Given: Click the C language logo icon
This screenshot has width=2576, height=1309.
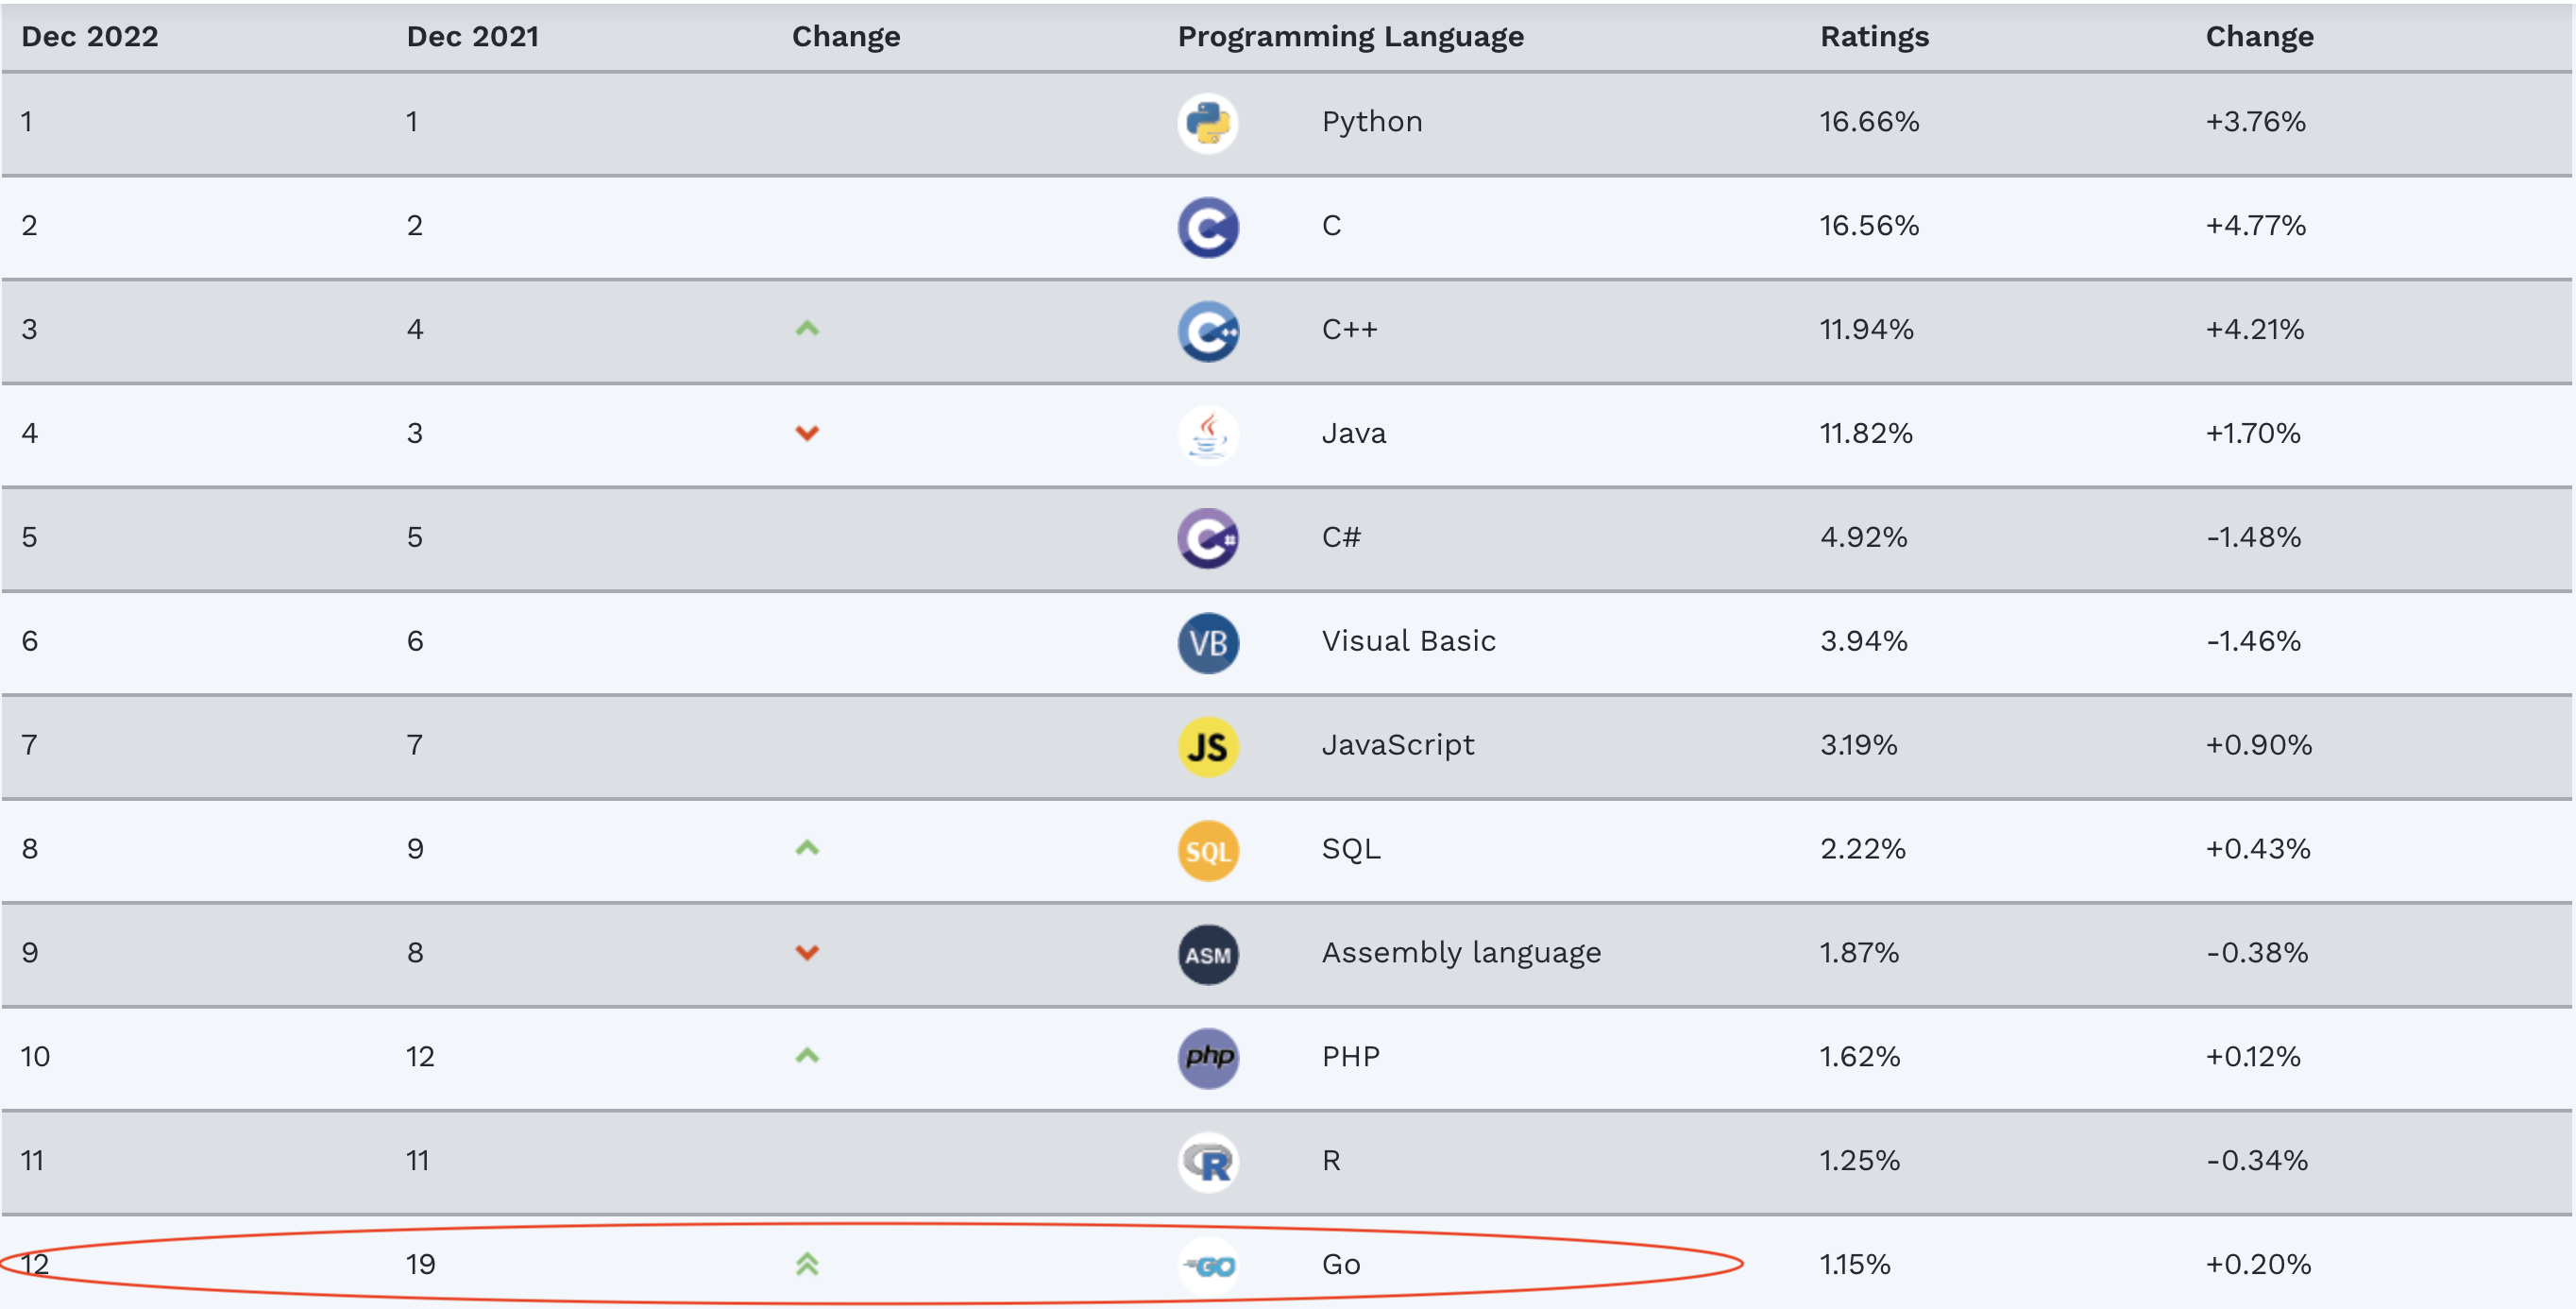Looking at the screenshot, I should (1208, 227).
